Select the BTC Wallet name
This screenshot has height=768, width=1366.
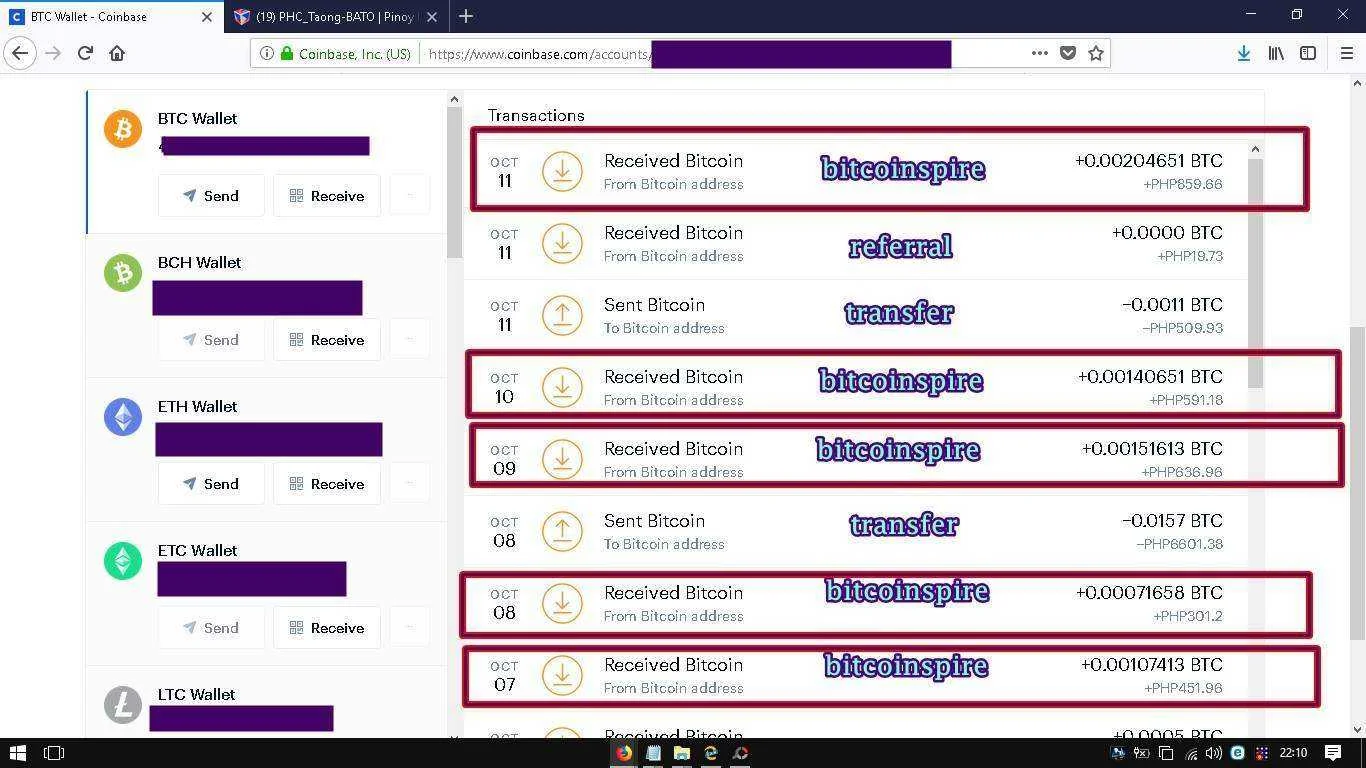[197, 118]
